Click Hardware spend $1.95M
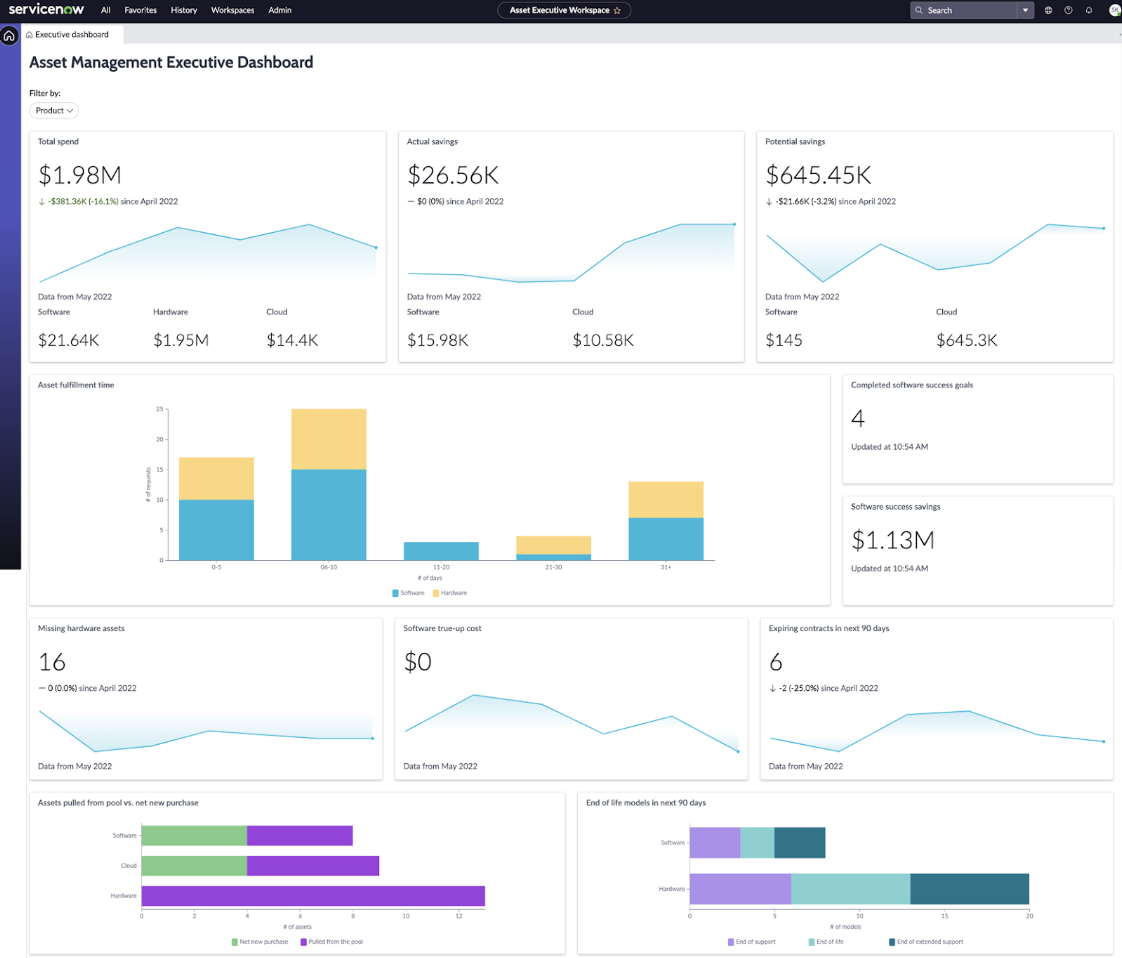Screen dimensions: 1122x958 (x=181, y=341)
